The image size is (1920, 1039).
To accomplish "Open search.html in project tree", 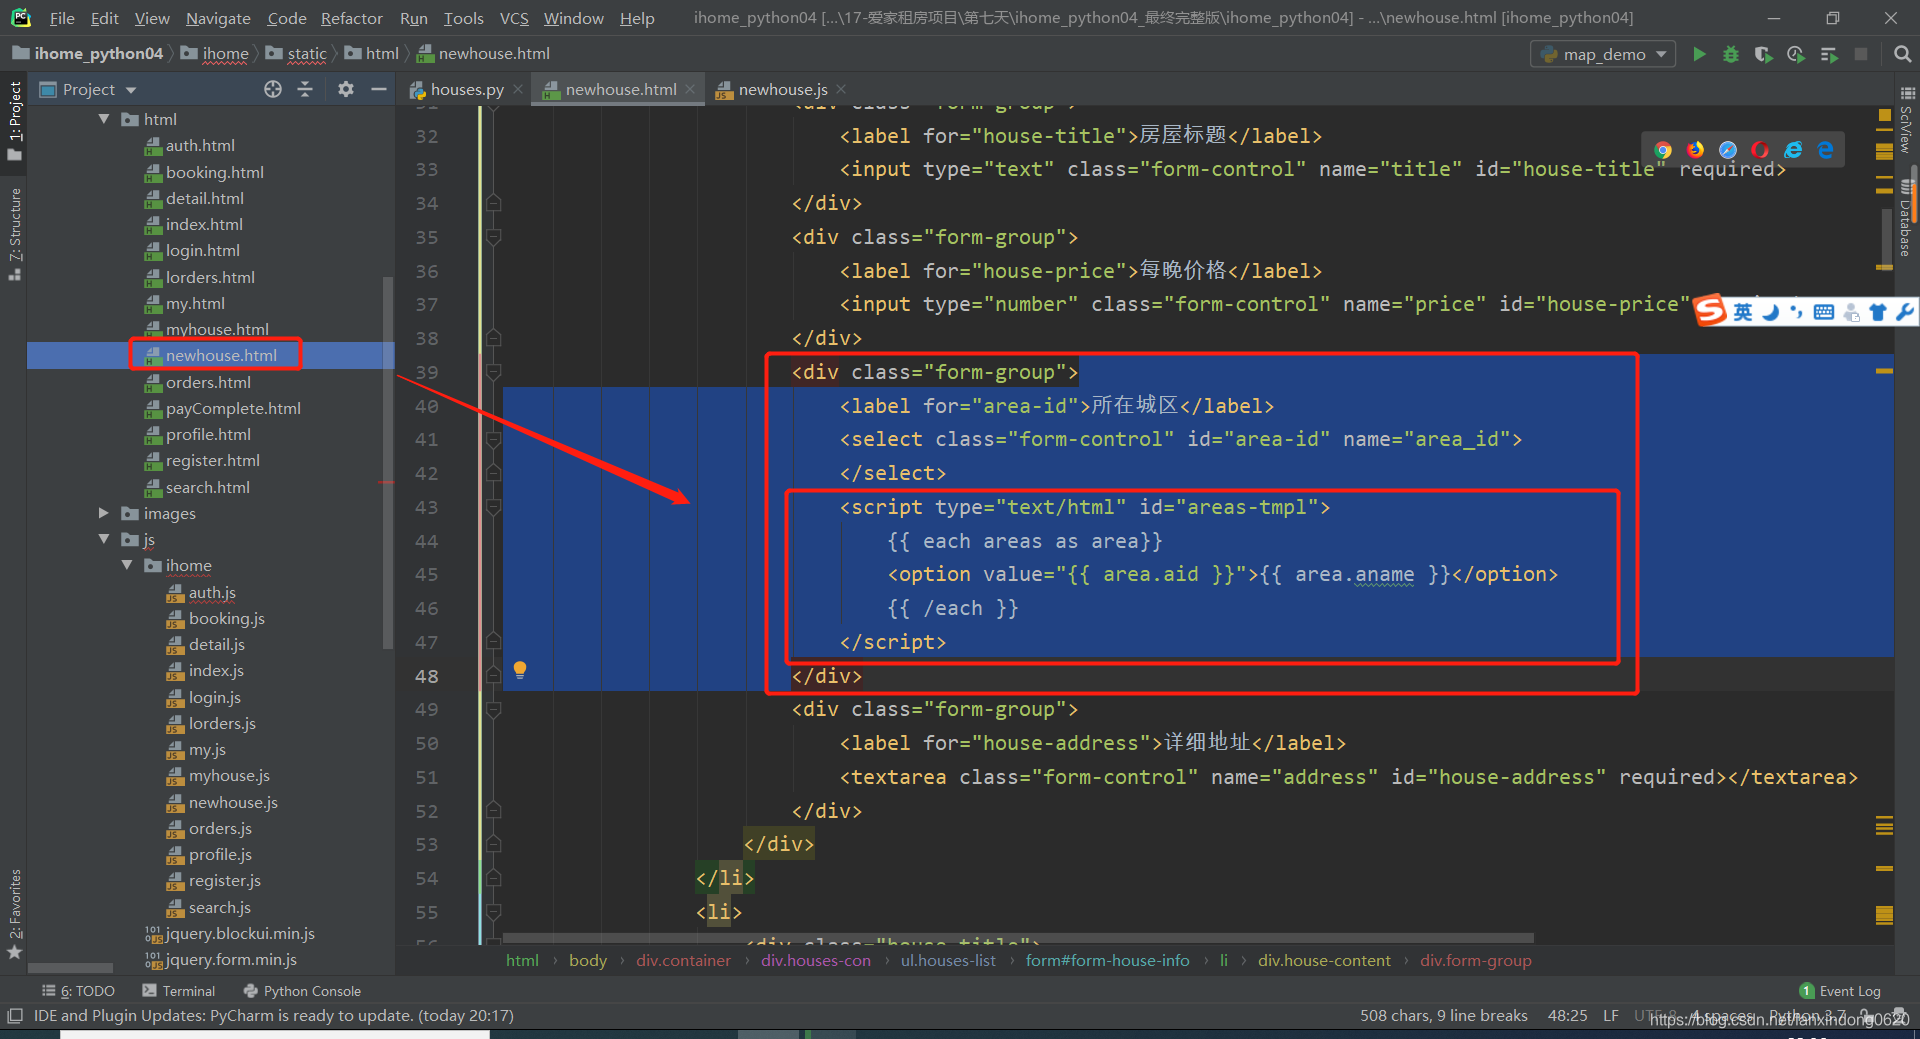I will point(208,487).
